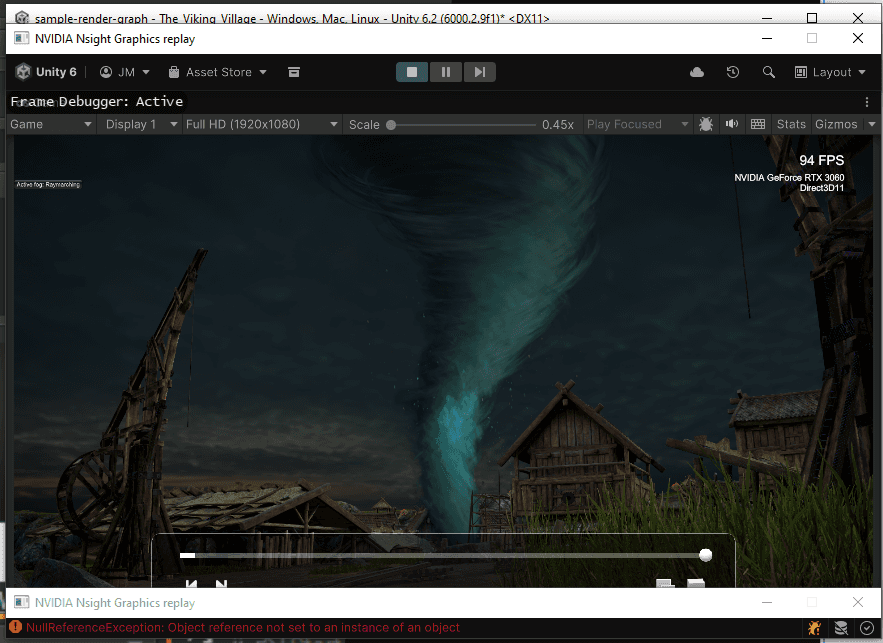This screenshot has height=643, width=883.
Task: Open the undo history icon
Action: click(x=733, y=72)
